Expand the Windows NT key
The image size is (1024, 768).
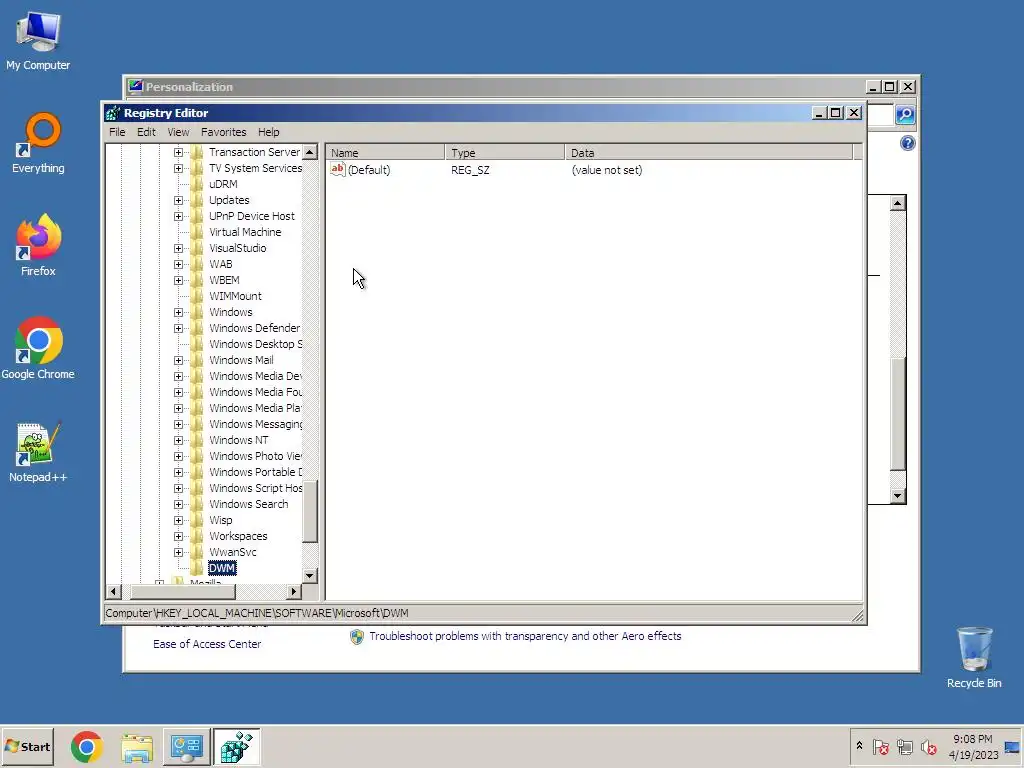point(178,440)
